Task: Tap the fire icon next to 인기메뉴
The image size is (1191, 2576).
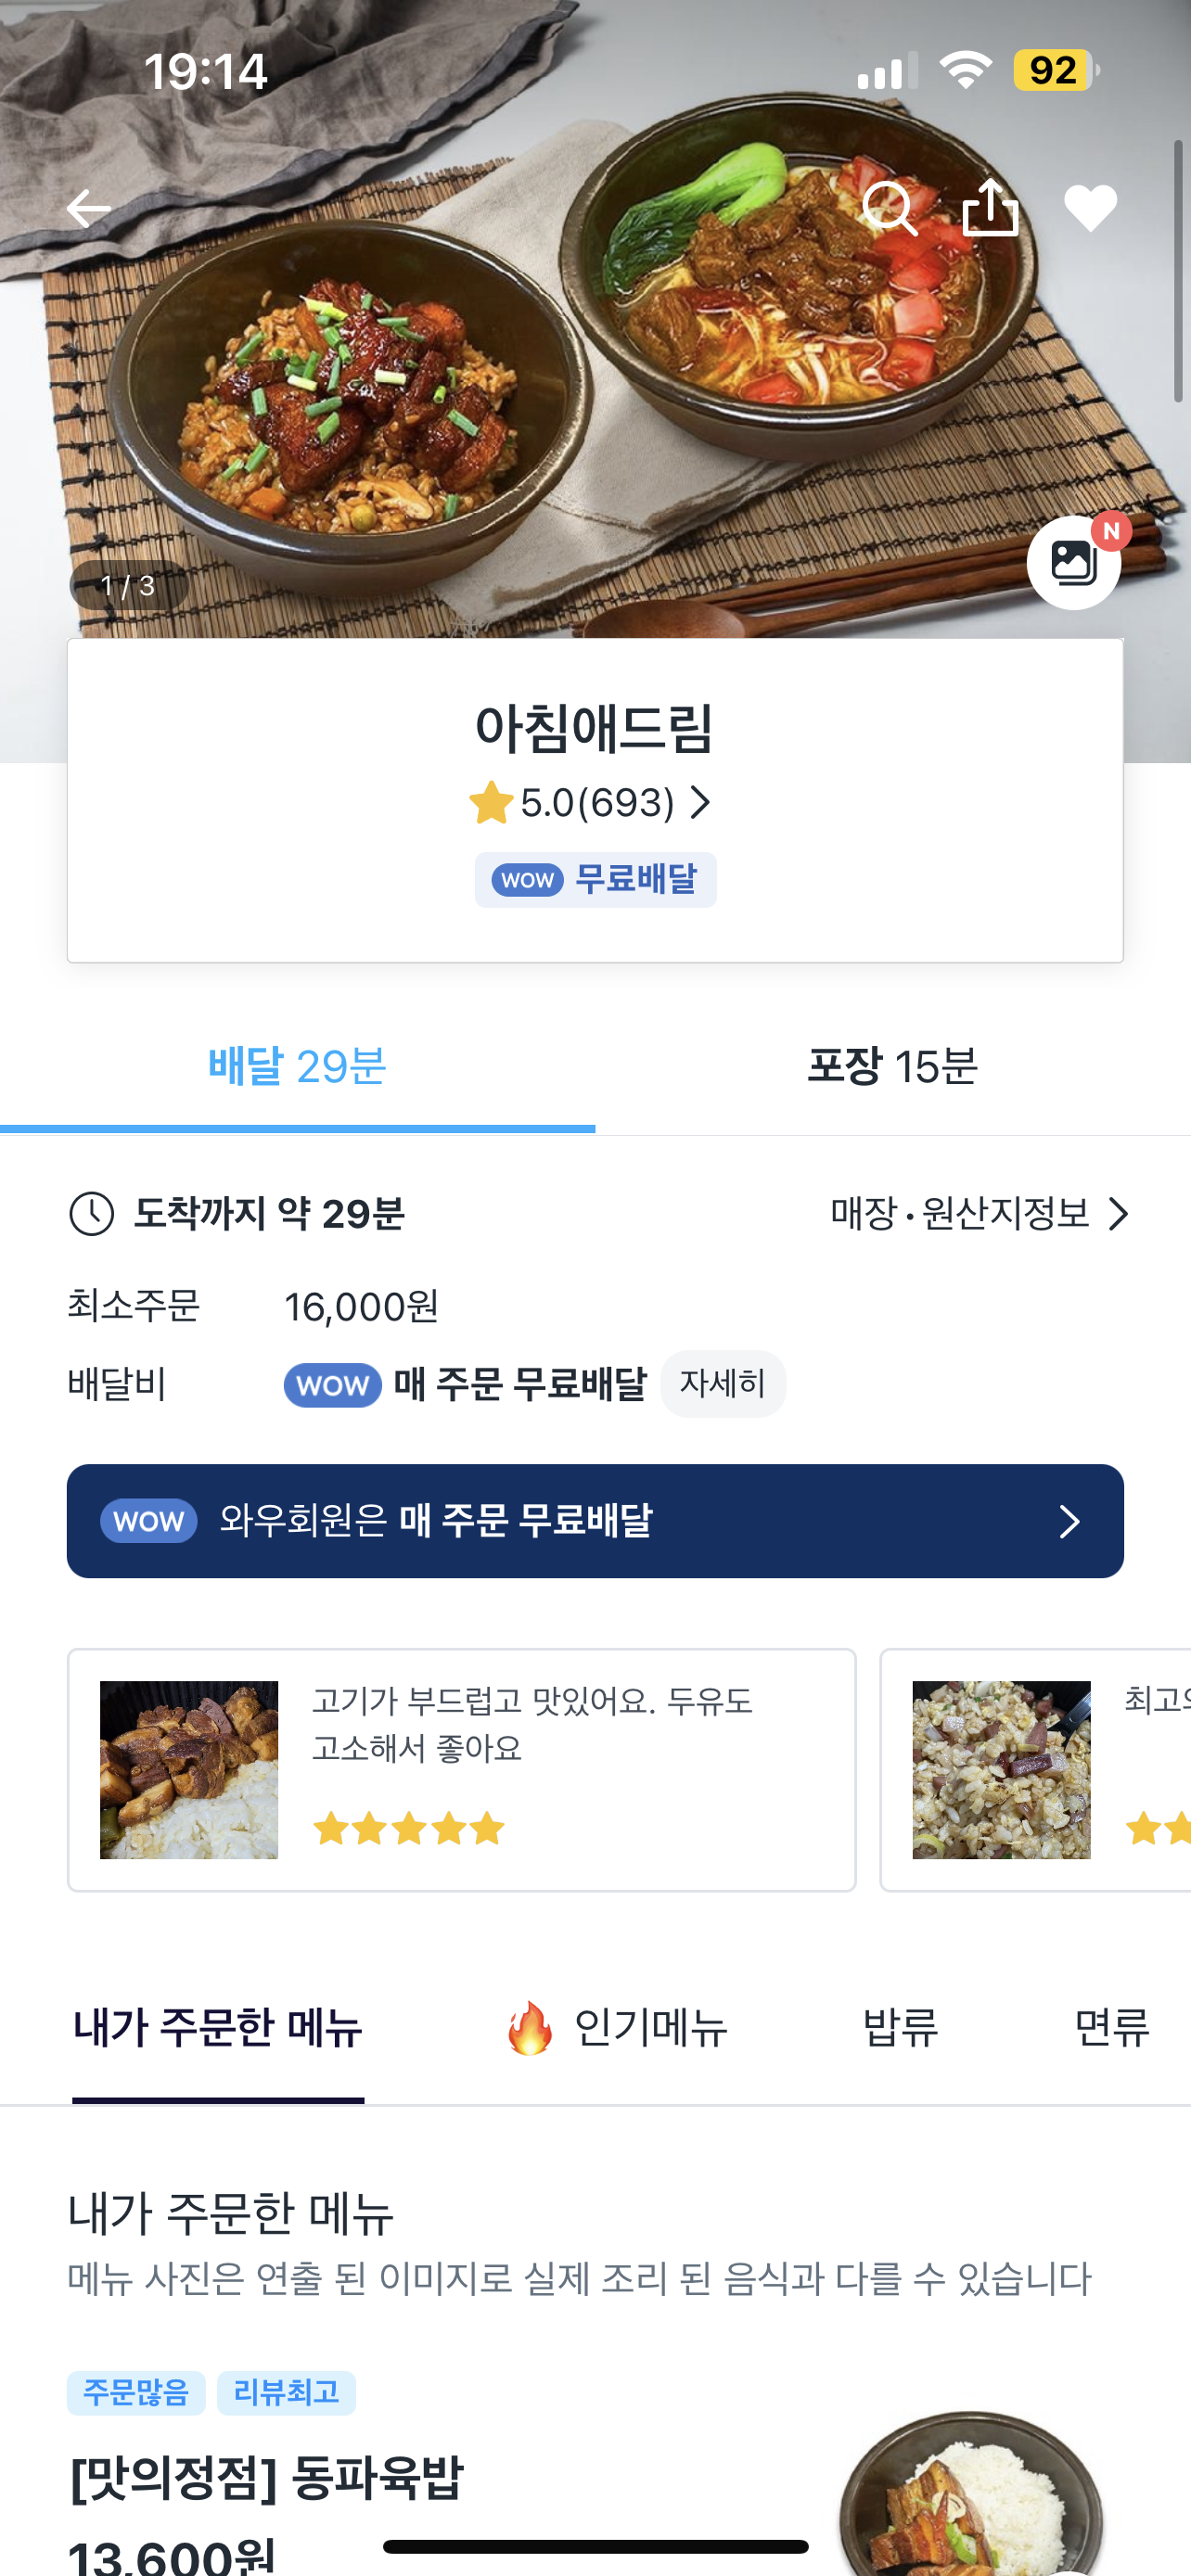Action: coord(529,2028)
